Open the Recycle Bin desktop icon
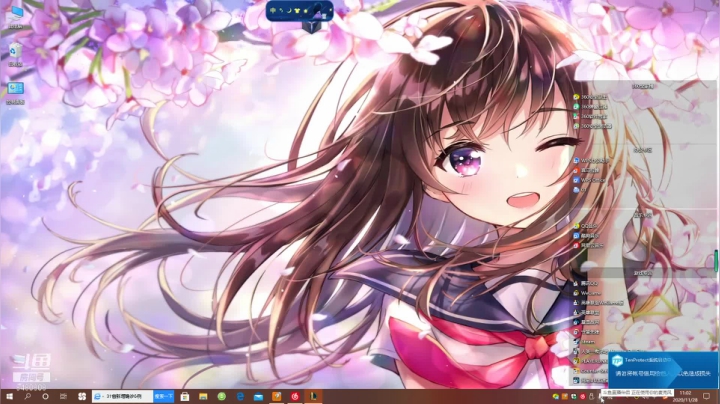720x404 pixels. pos(15,55)
